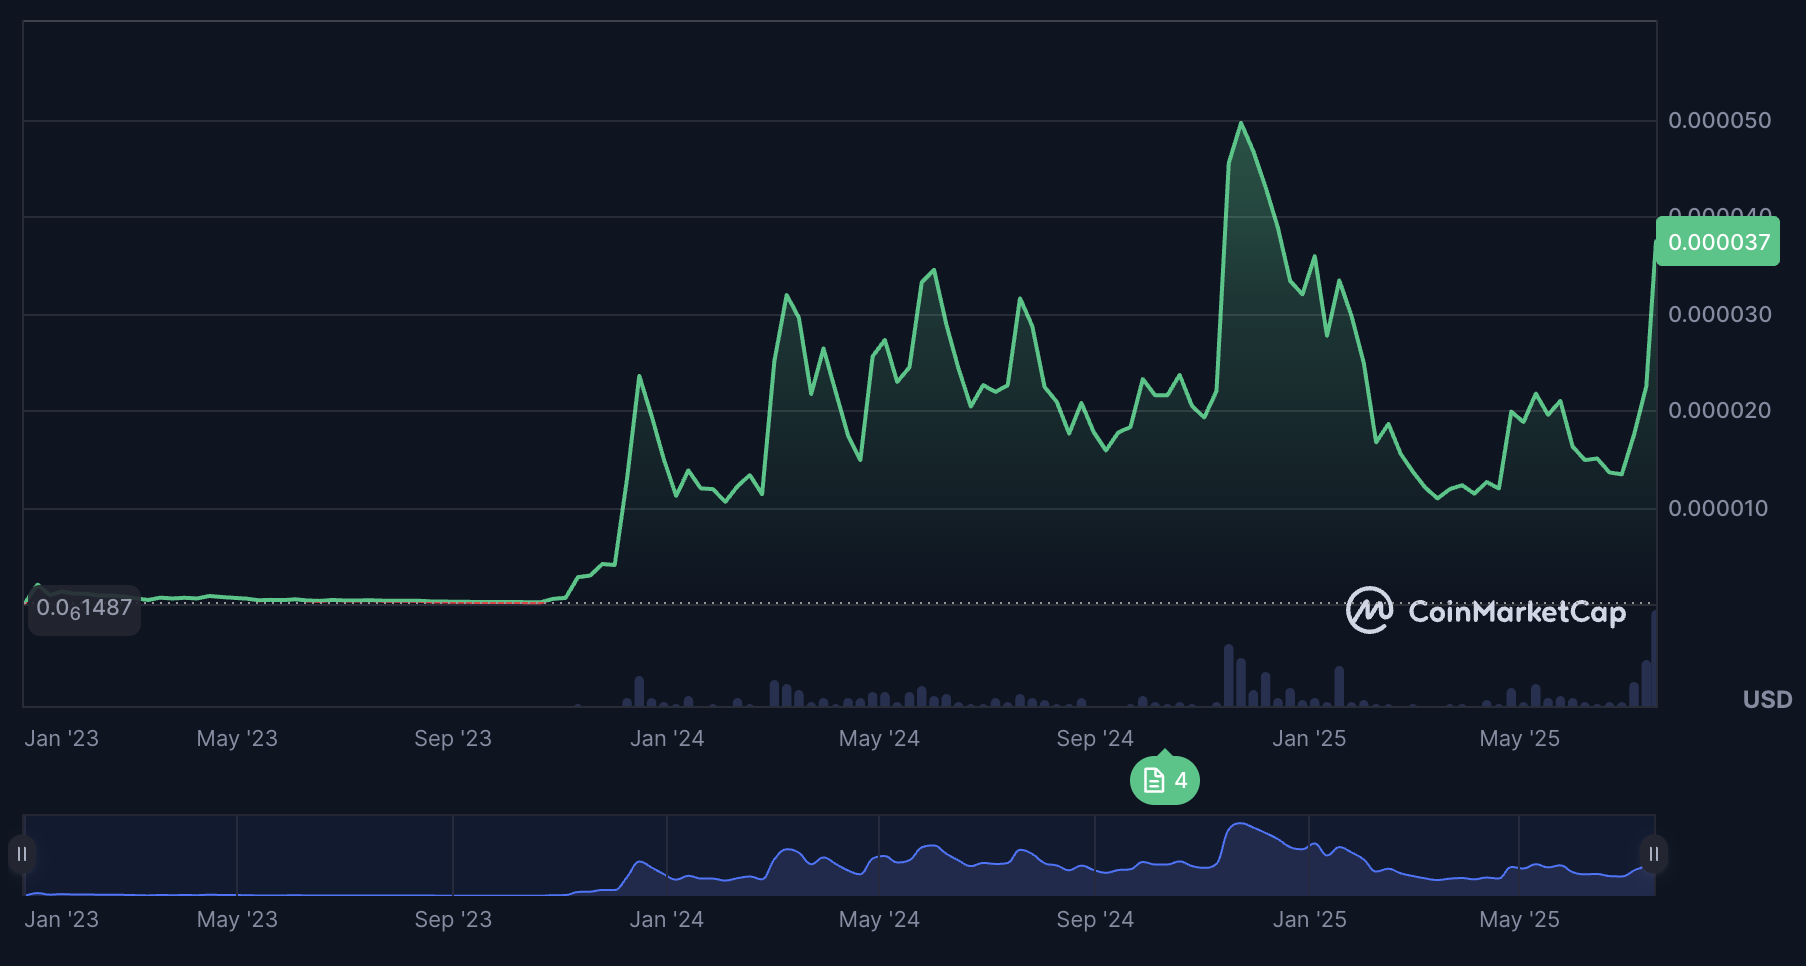This screenshot has width=1806, height=966.
Task: Select the USD currency label
Action: point(1767,699)
